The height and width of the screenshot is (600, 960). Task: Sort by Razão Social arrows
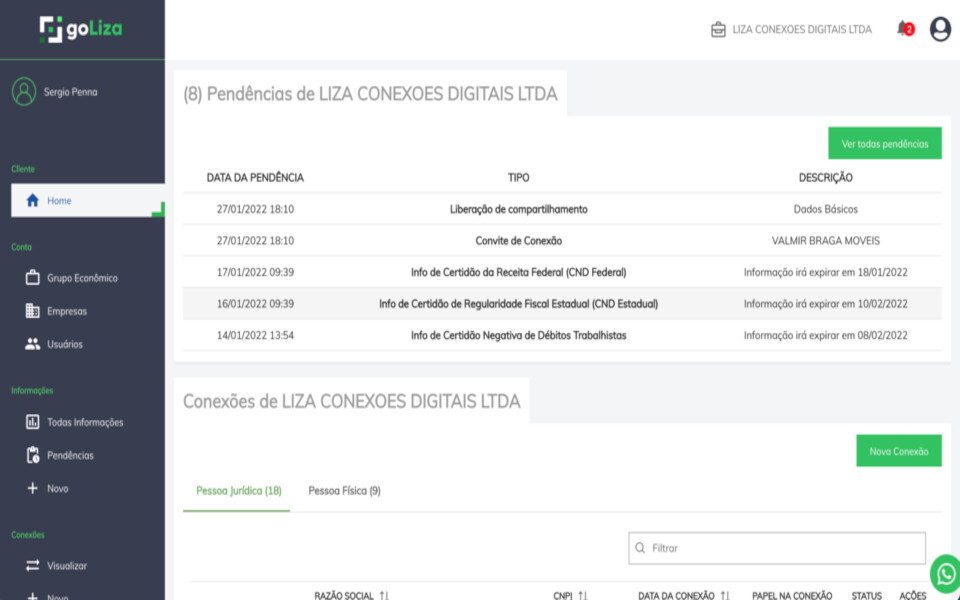coord(384,596)
